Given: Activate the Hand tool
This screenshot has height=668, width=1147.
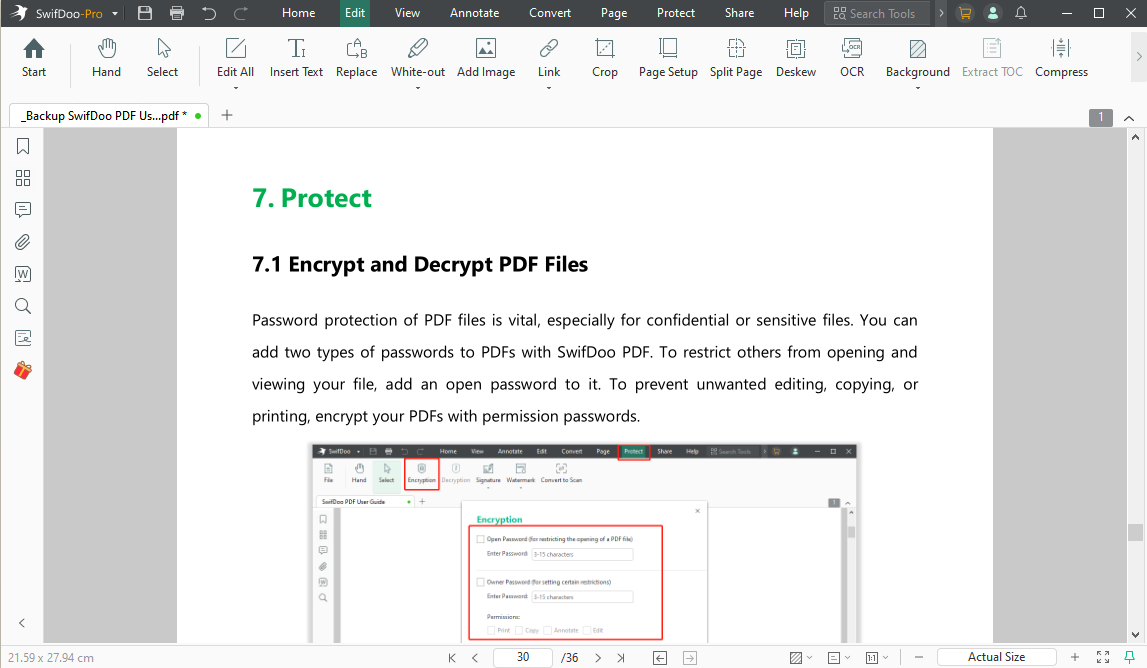Looking at the screenshot, I should (106, 58).
